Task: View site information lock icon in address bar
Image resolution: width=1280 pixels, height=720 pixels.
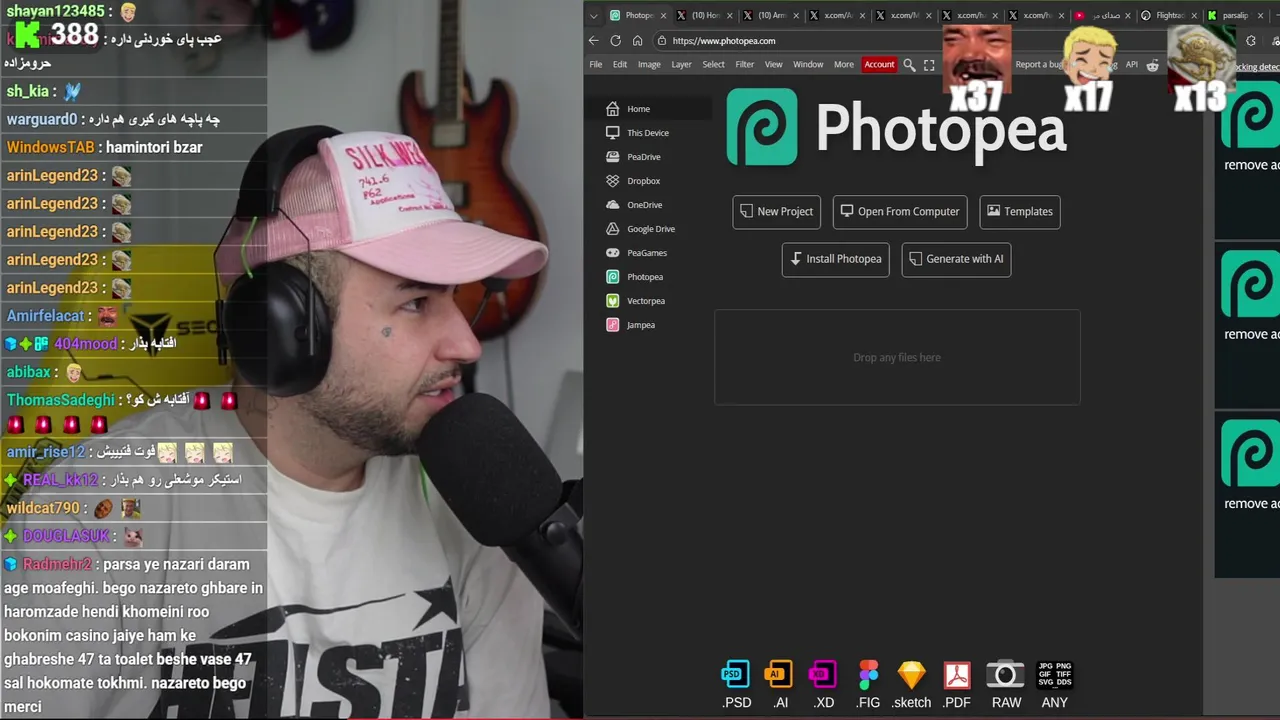Action: click(662, 41)
